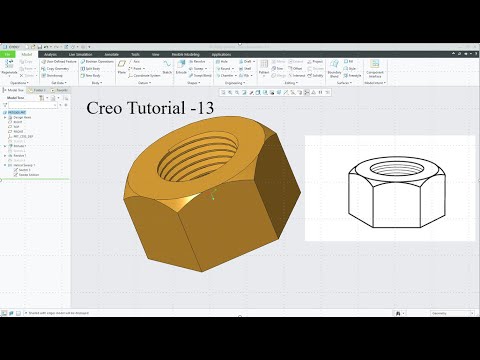480x360 pixels.
Task: Click Boolean Operations
Action: coord(97,61)
